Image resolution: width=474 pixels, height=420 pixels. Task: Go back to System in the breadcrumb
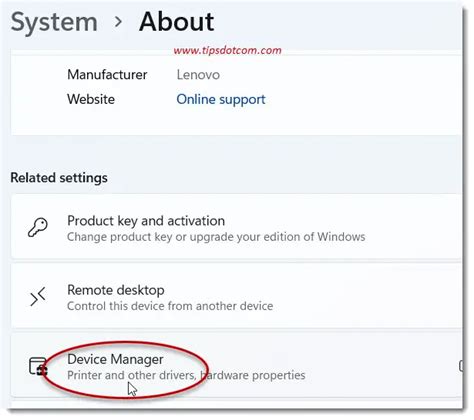click(x=54, y=23)
